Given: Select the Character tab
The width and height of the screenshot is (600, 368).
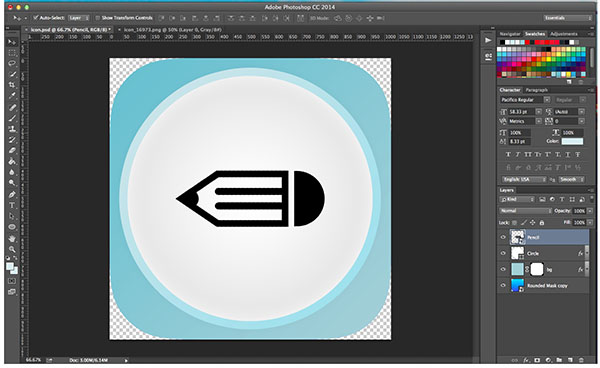Looking at the screenshot, I should (x=510, y=90).
